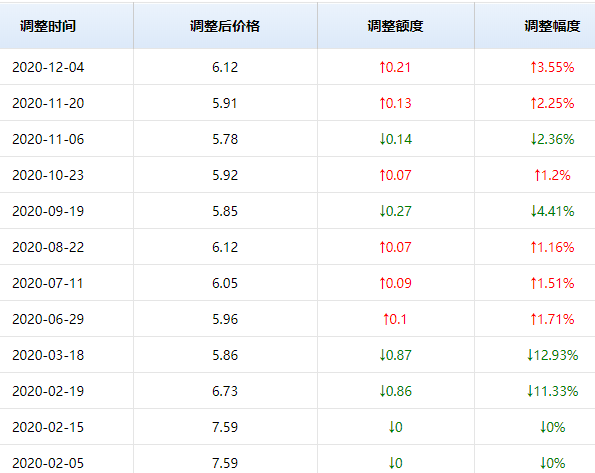Click the red ↑0.09 adjustment value
This screenshot has height=473, width=595.
[x=395, y=283]
